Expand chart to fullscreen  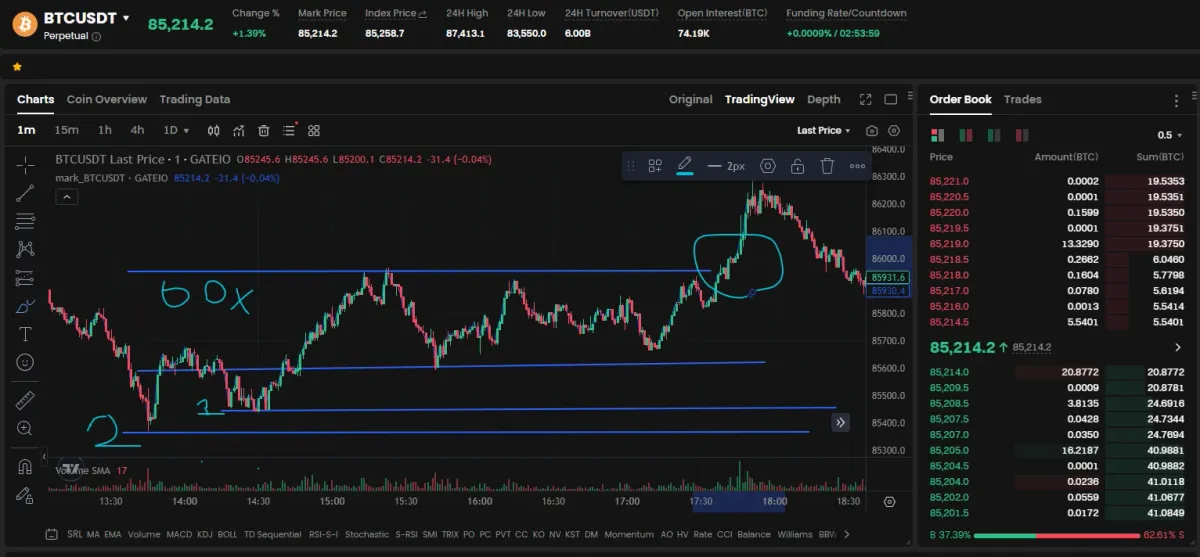coord(866,99)
